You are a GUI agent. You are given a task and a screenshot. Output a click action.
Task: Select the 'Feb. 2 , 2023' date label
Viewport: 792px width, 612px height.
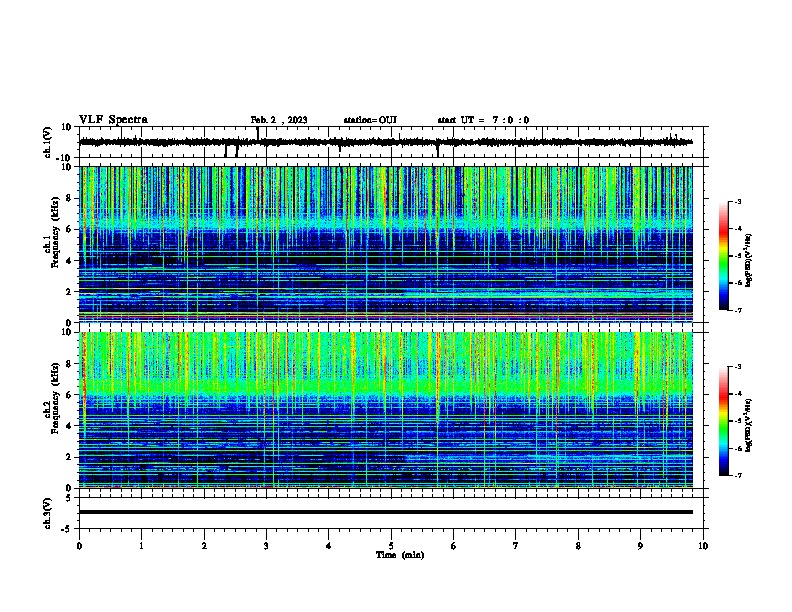(279, 120)
